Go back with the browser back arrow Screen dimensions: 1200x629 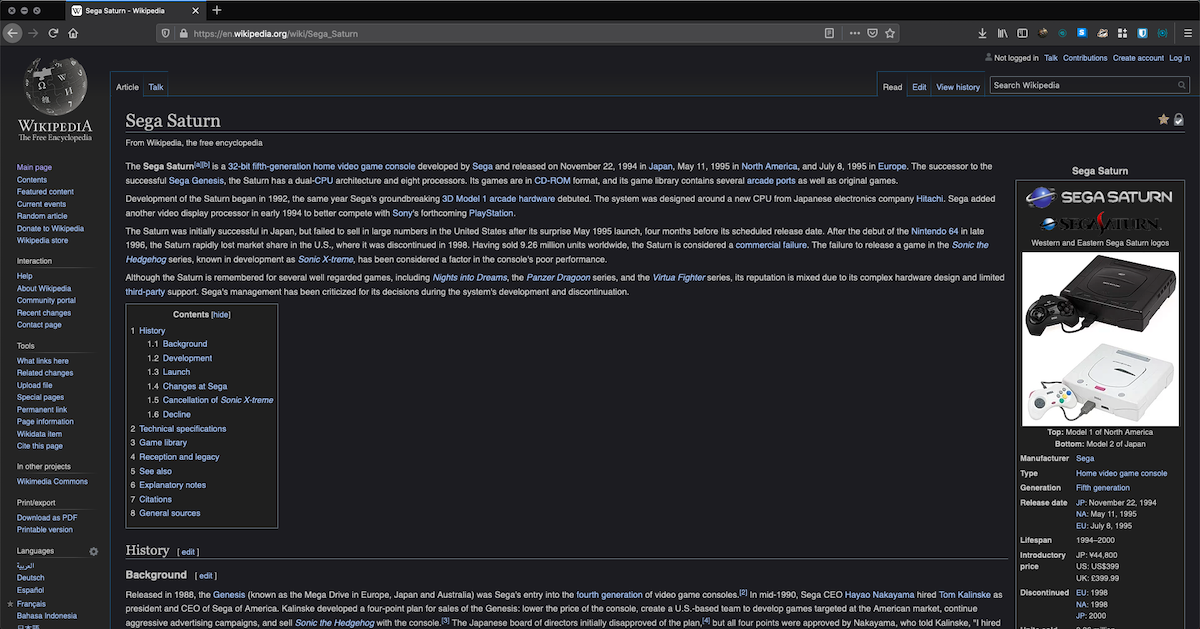pyautogui.click(x=13, y=33)
